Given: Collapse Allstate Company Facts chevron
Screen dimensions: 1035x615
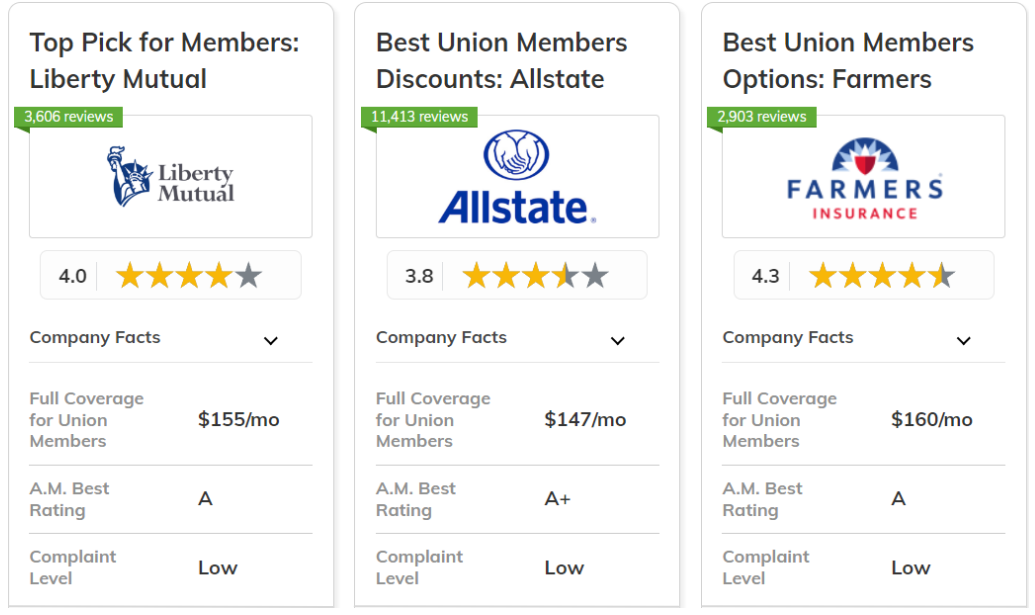Looking at the screenshot, I should point(617,340).
